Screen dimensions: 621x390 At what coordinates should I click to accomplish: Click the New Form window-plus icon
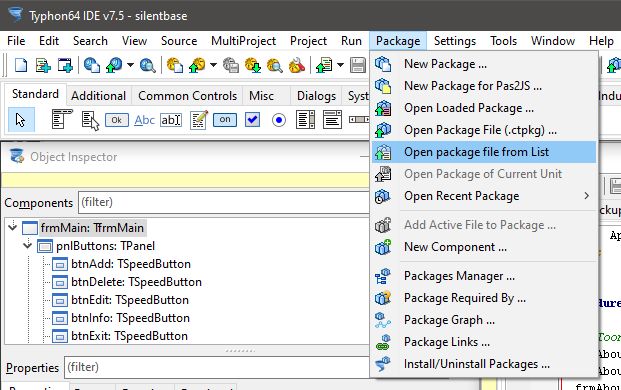[65, 65]
